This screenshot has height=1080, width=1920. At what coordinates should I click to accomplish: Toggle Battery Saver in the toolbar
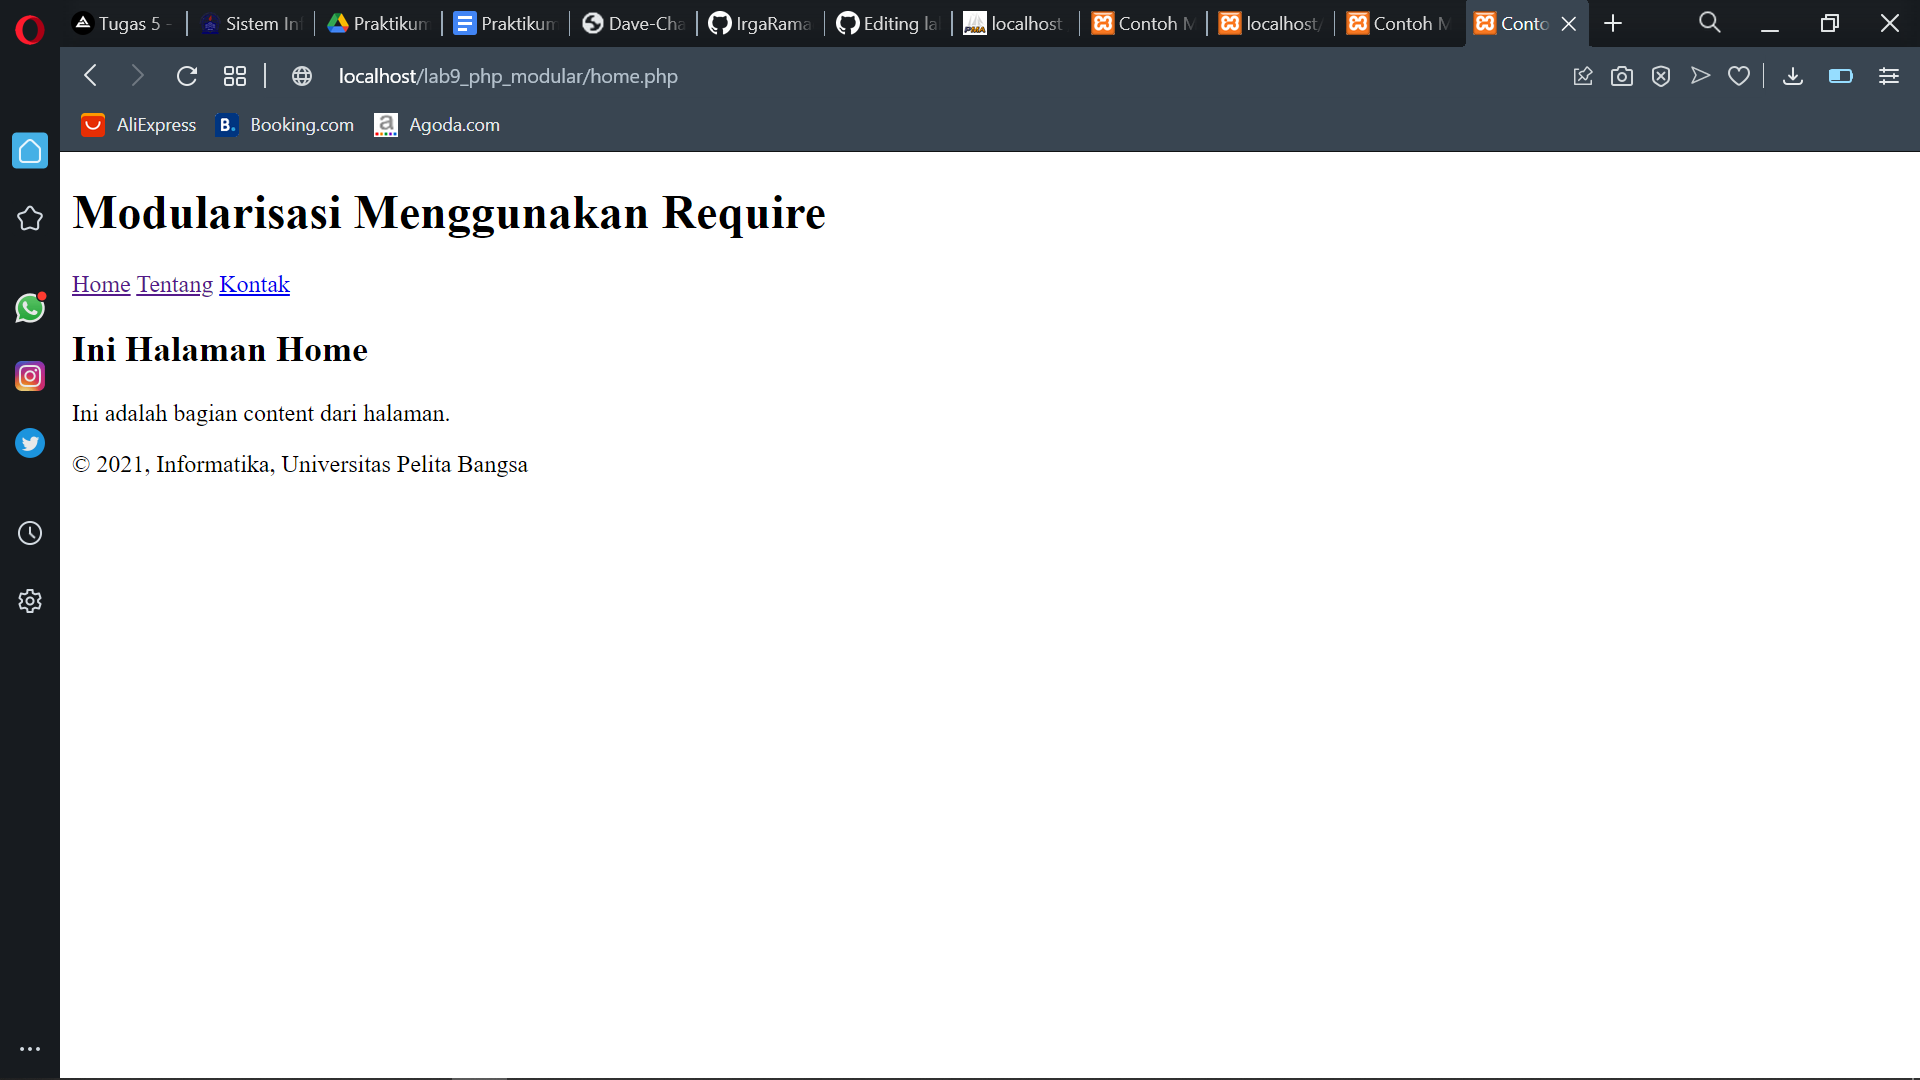(1840, 76)
